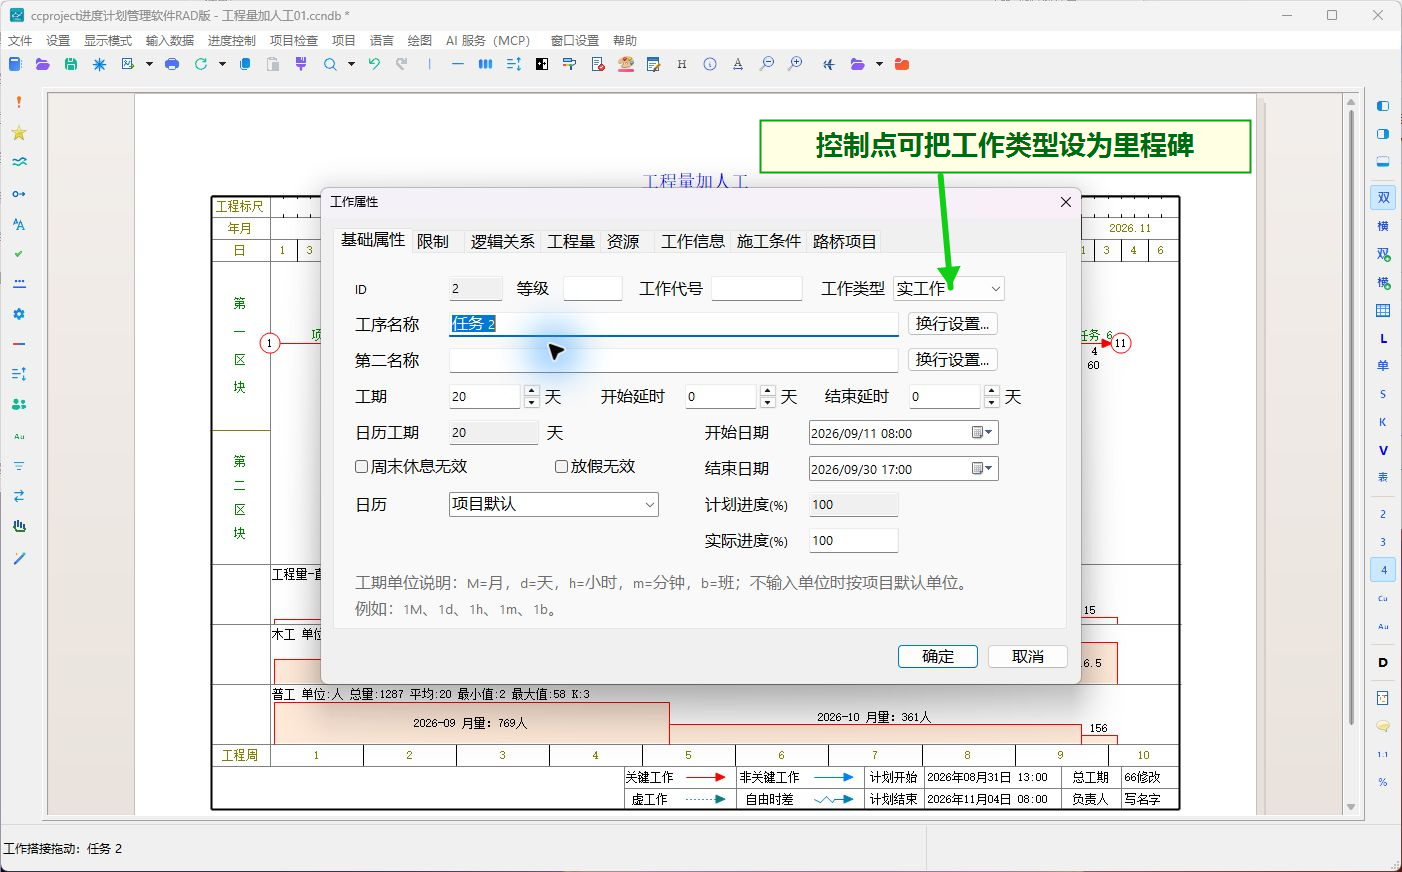Click the info circle icon in toolbar
The image size is (1402, 872).
(710, 64)
